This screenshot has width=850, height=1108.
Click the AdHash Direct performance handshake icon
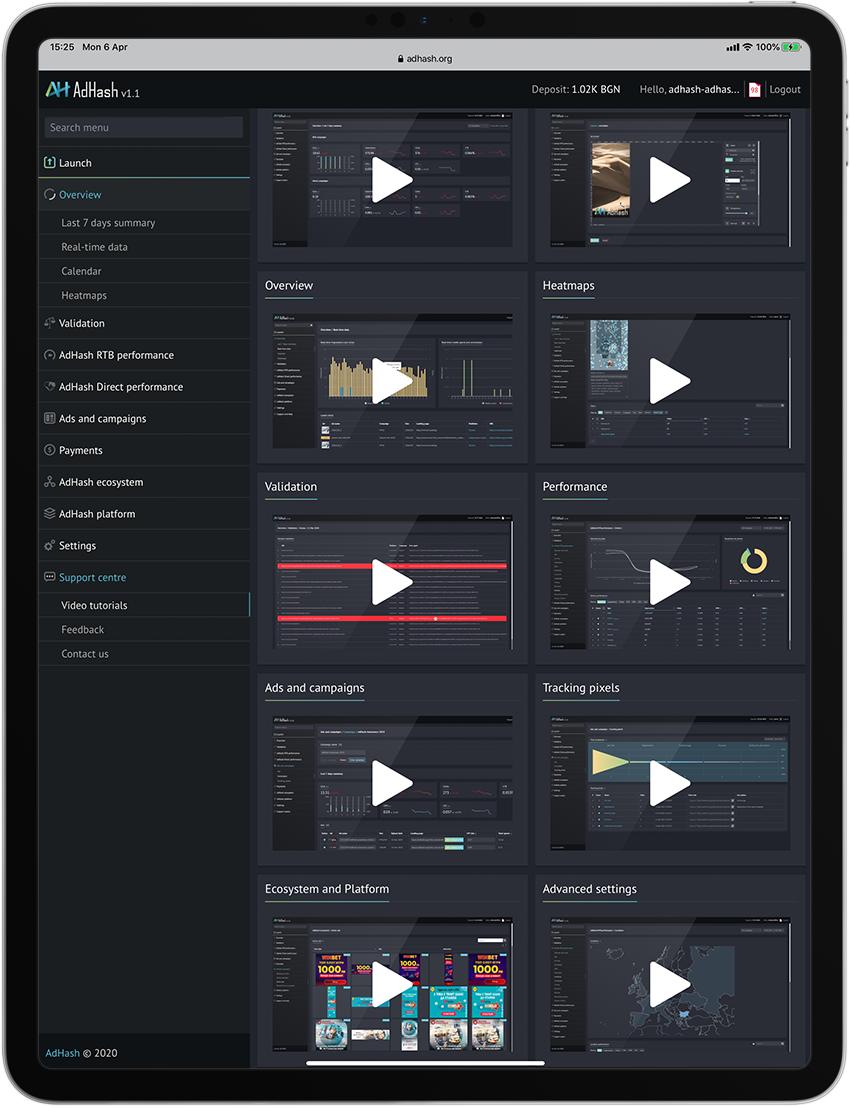(50, 387)
